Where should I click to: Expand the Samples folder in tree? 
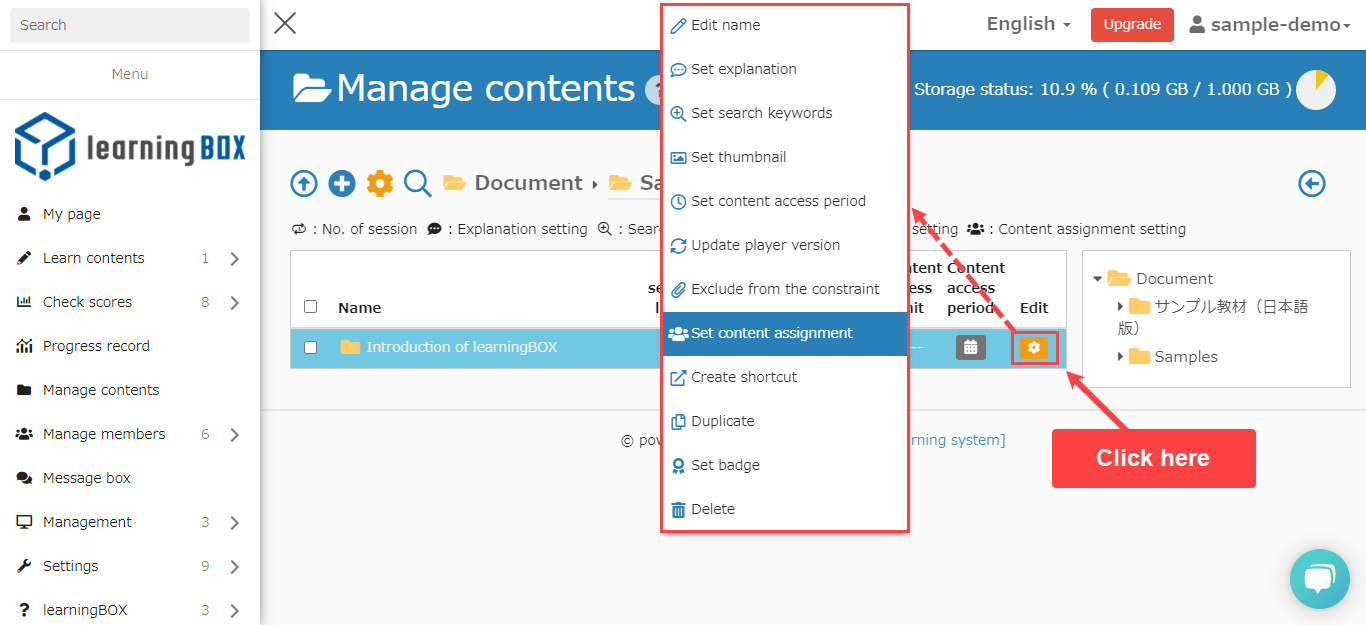pos(1121,357)
